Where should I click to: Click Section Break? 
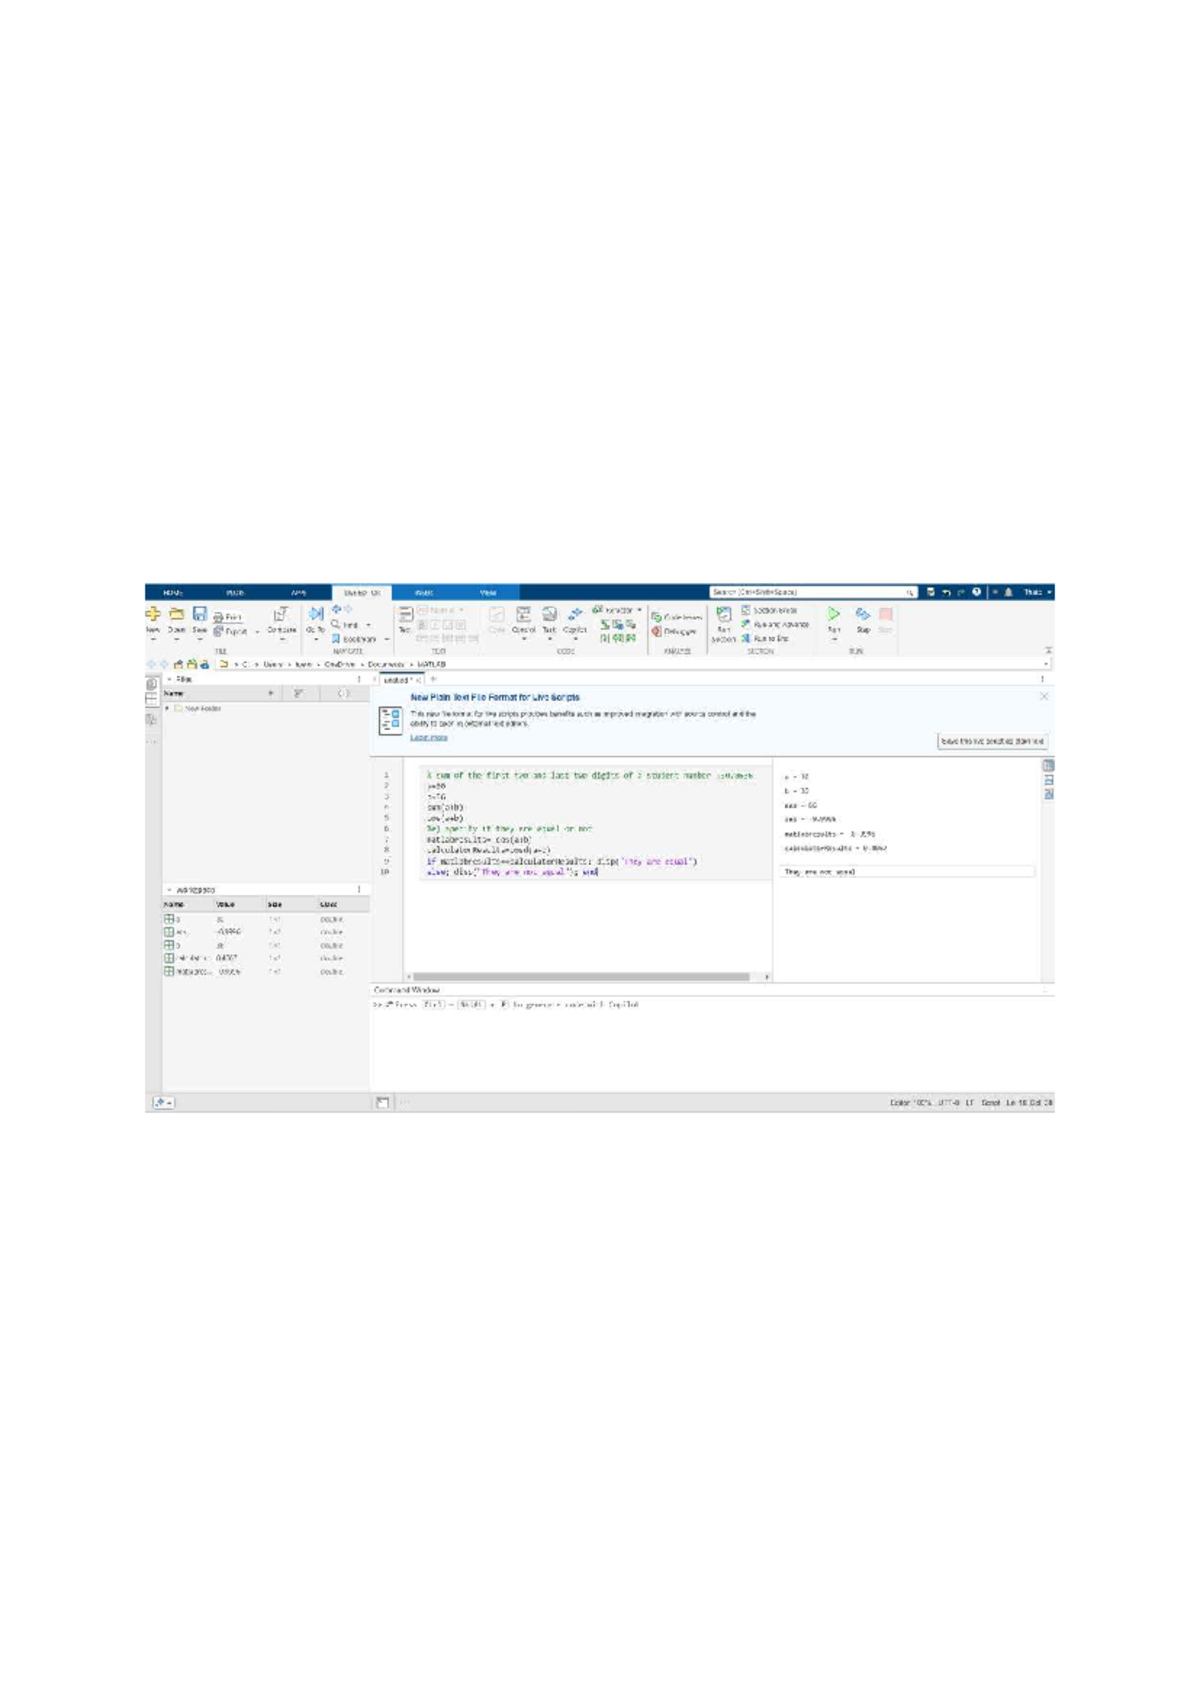769,610
